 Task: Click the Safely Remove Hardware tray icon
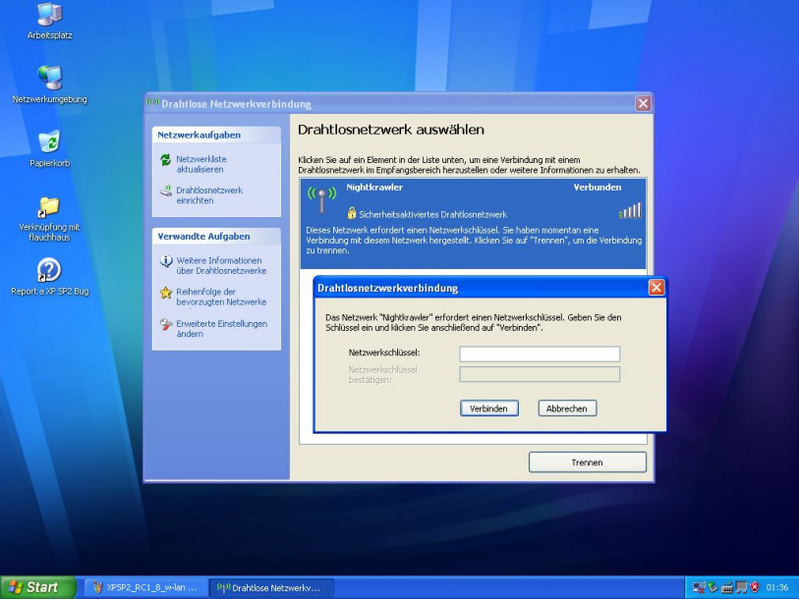[x=713, y=587]
